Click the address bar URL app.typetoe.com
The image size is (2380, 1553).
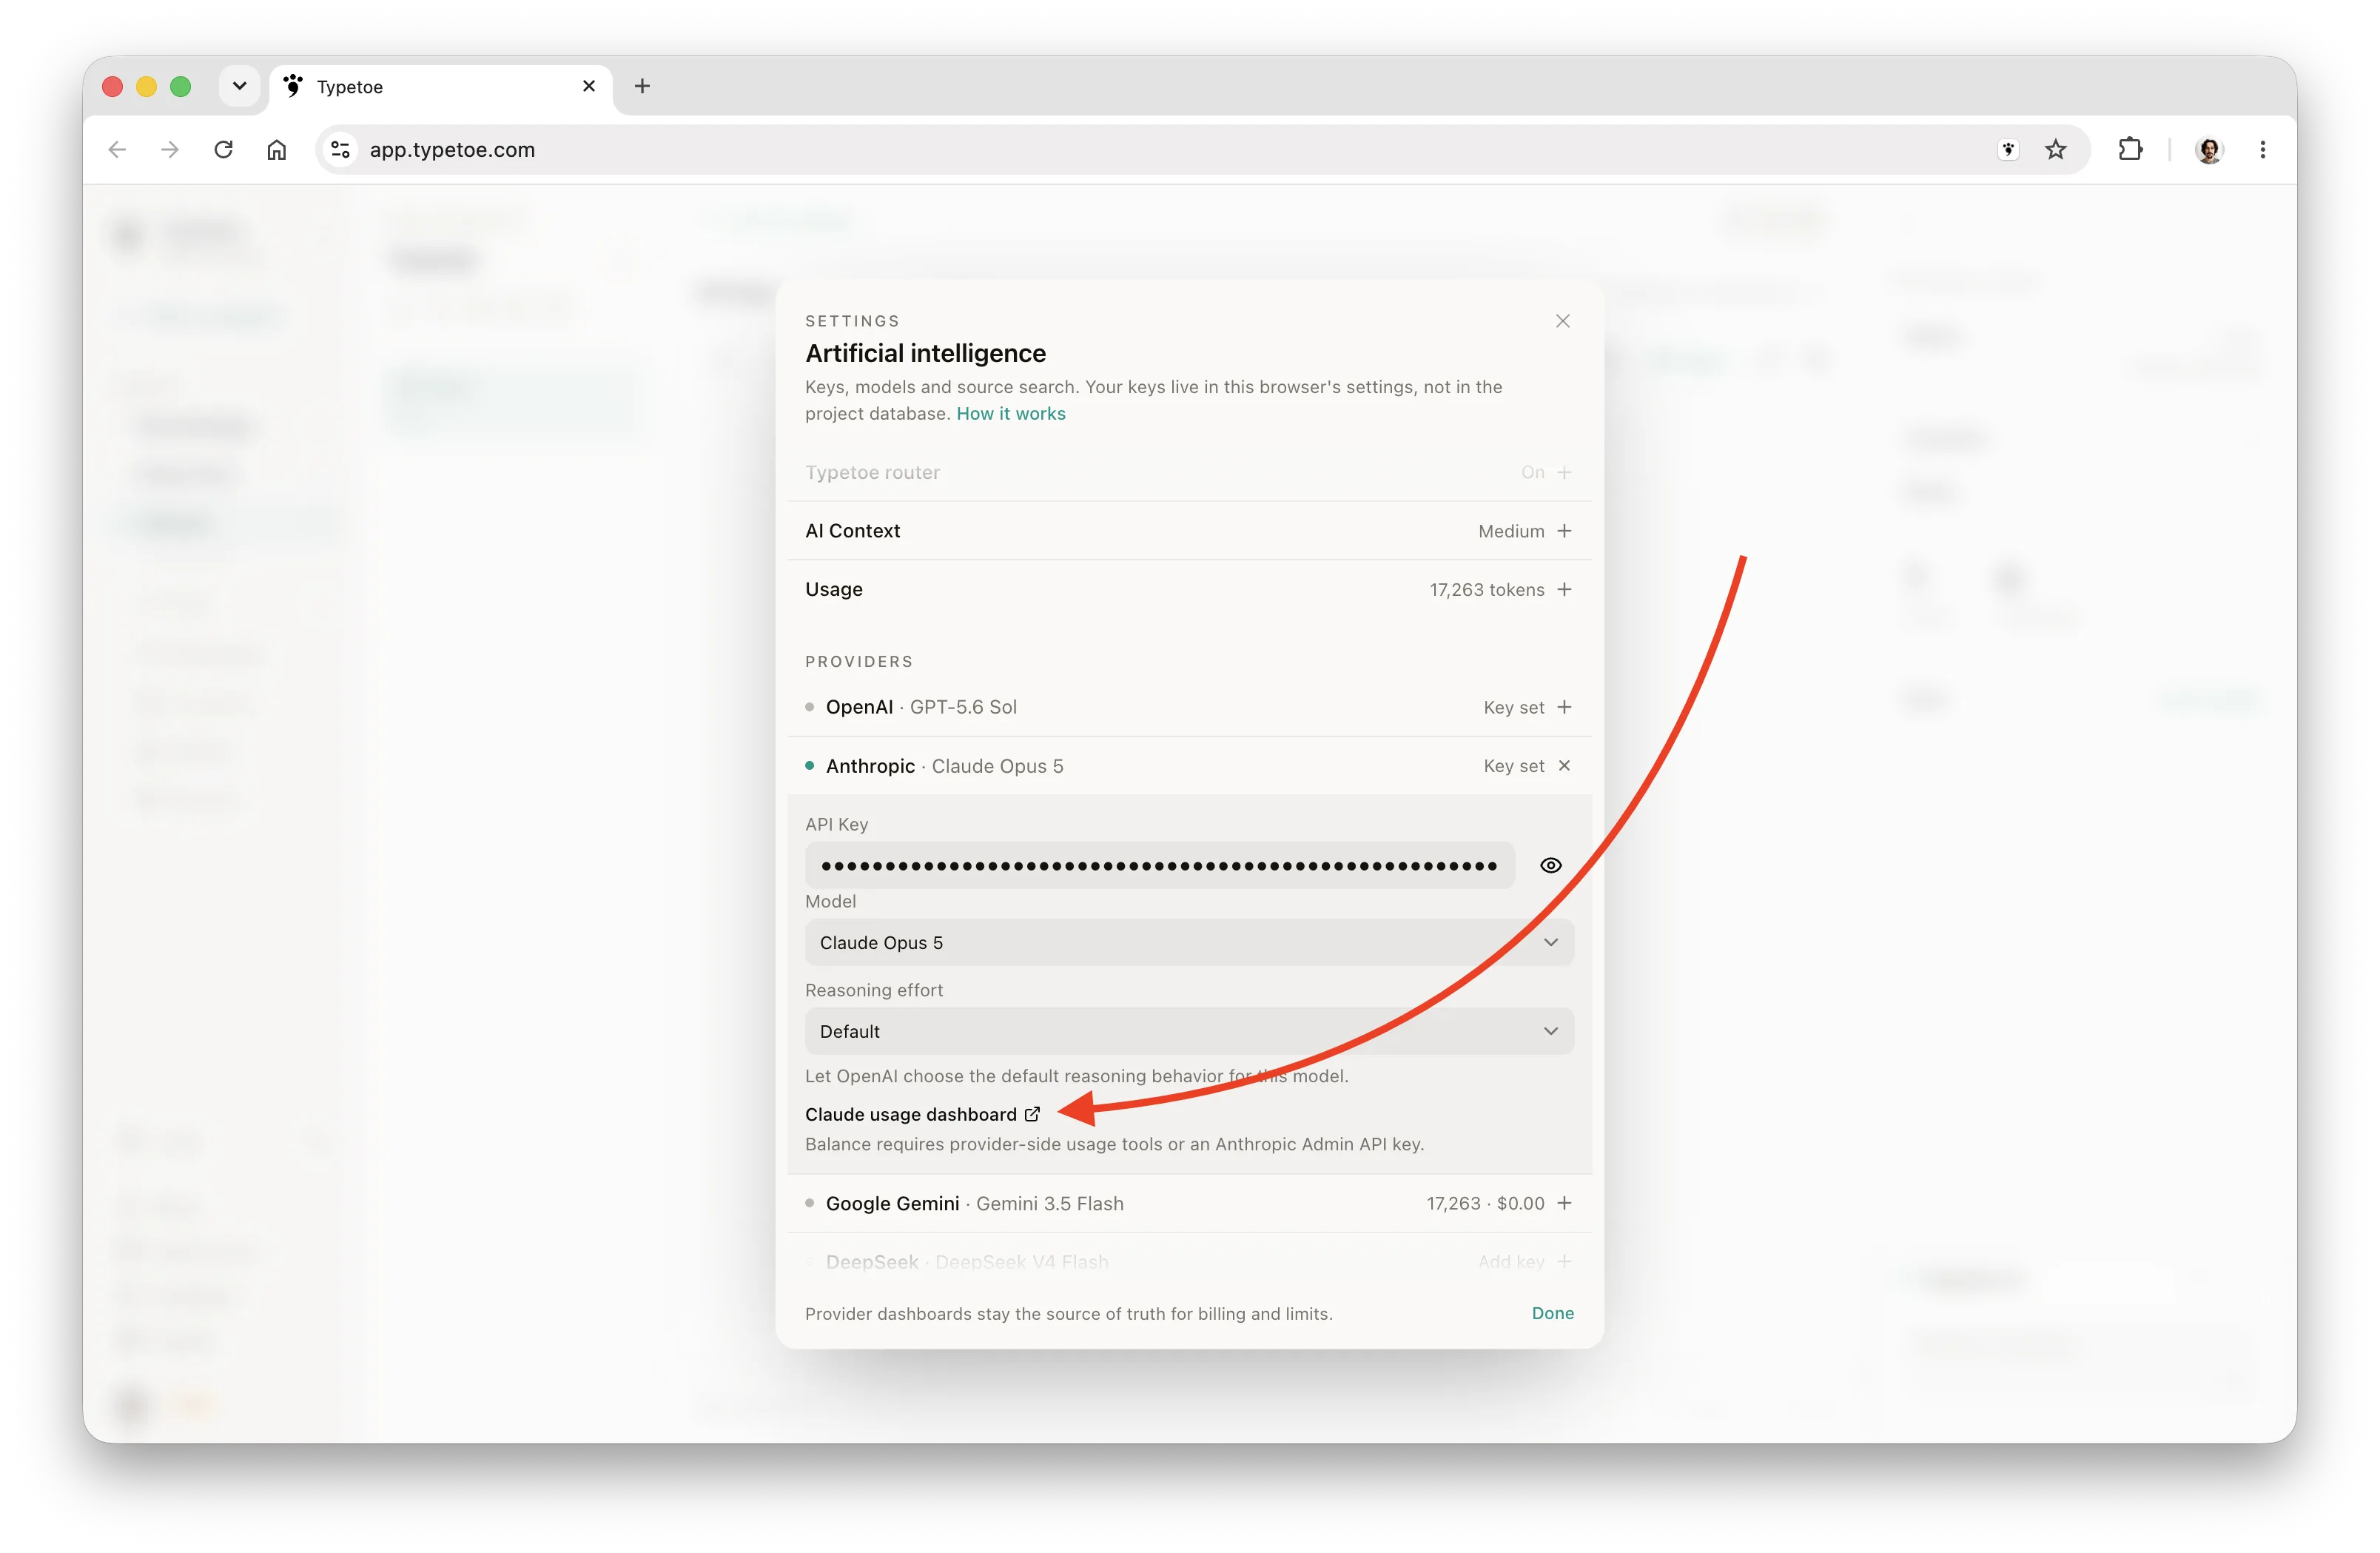pyautogui.click(x=452, y=150)
